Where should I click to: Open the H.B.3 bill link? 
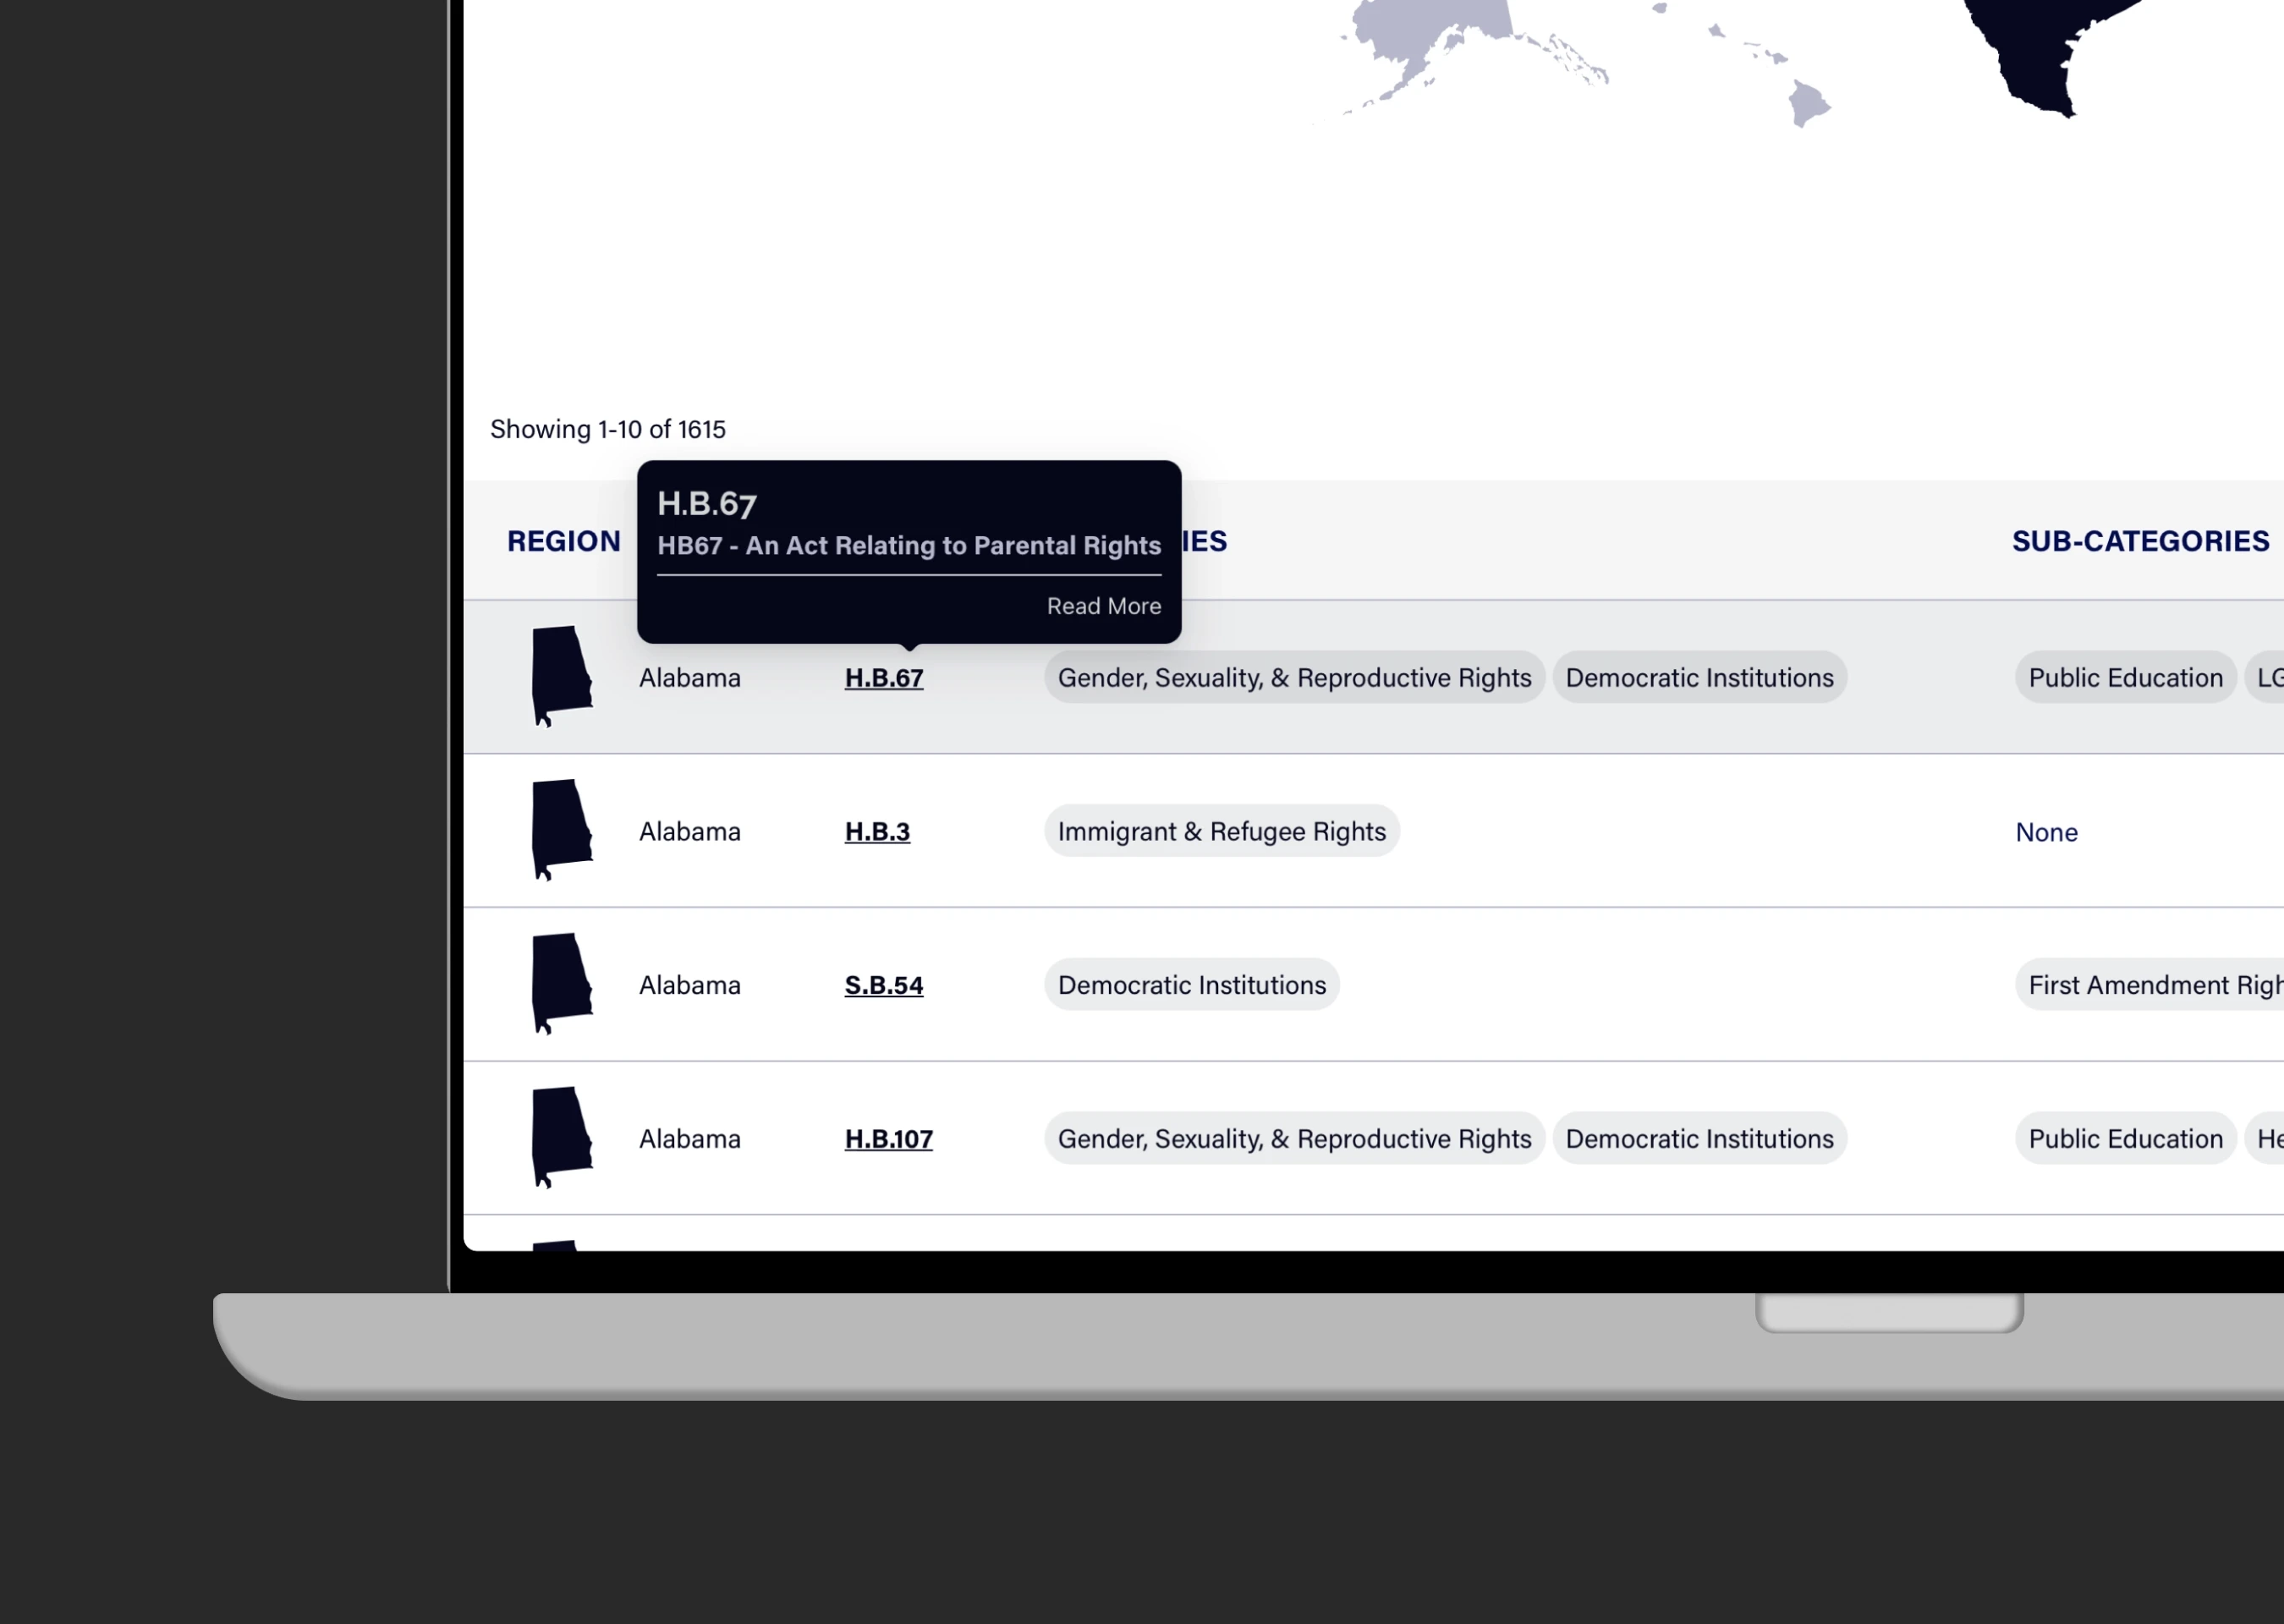[x=877, y=832]
